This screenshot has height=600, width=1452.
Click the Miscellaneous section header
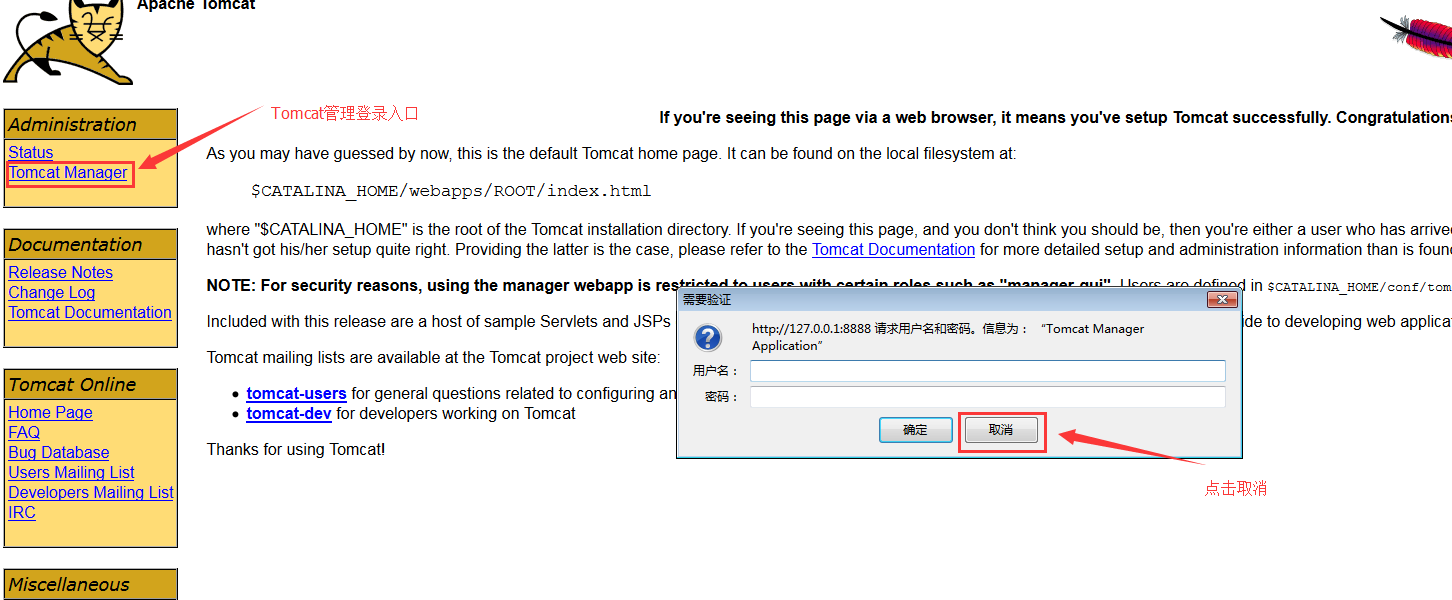click(91, 585)
